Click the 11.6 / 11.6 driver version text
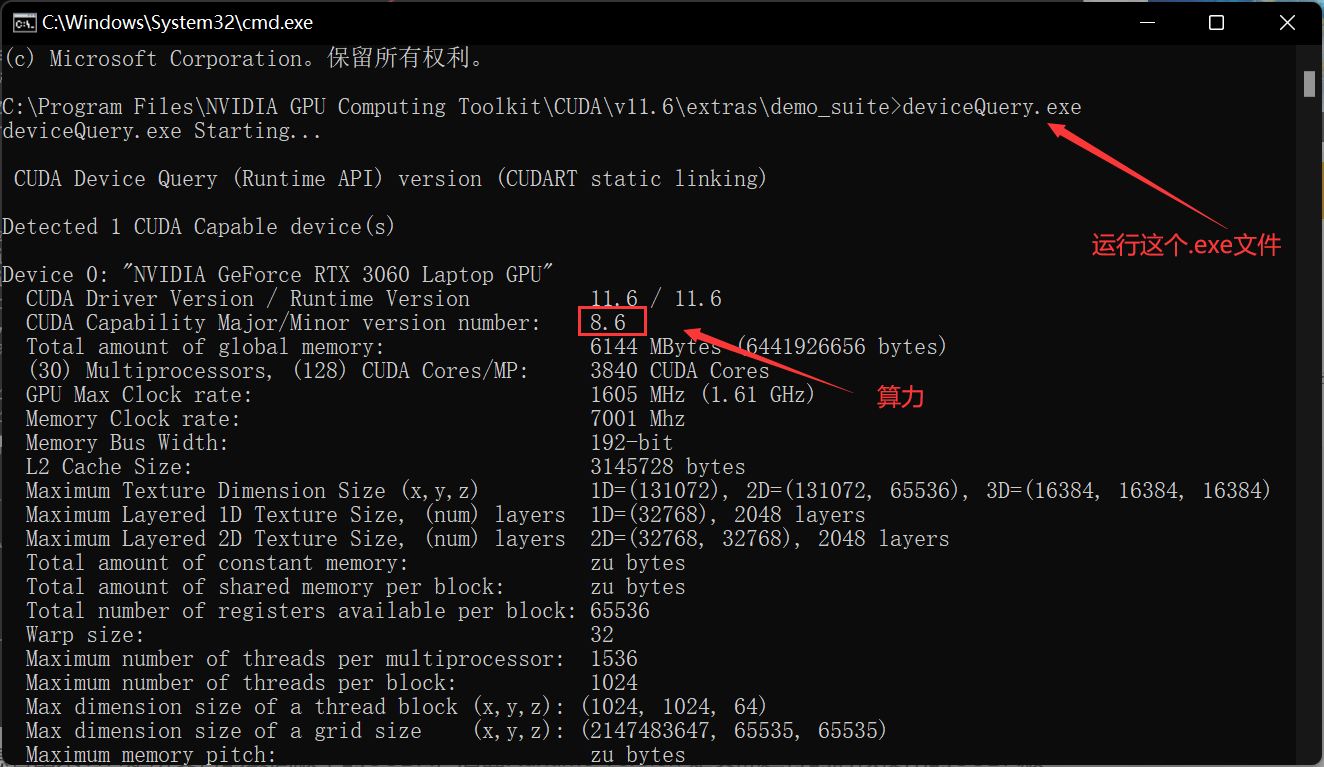The image size is (1324, 767). click(x=656, y=299)
